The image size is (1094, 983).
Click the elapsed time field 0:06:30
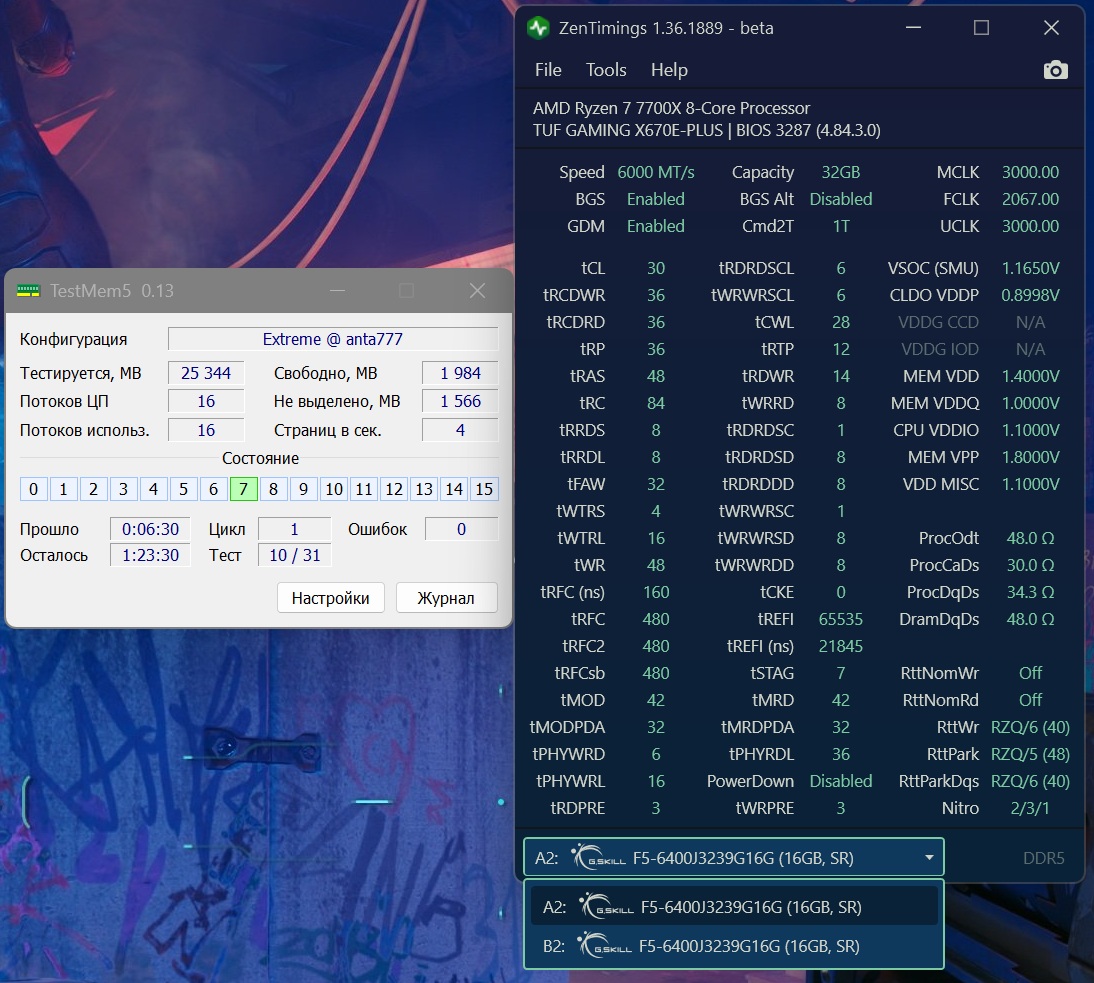pos(150,529)
